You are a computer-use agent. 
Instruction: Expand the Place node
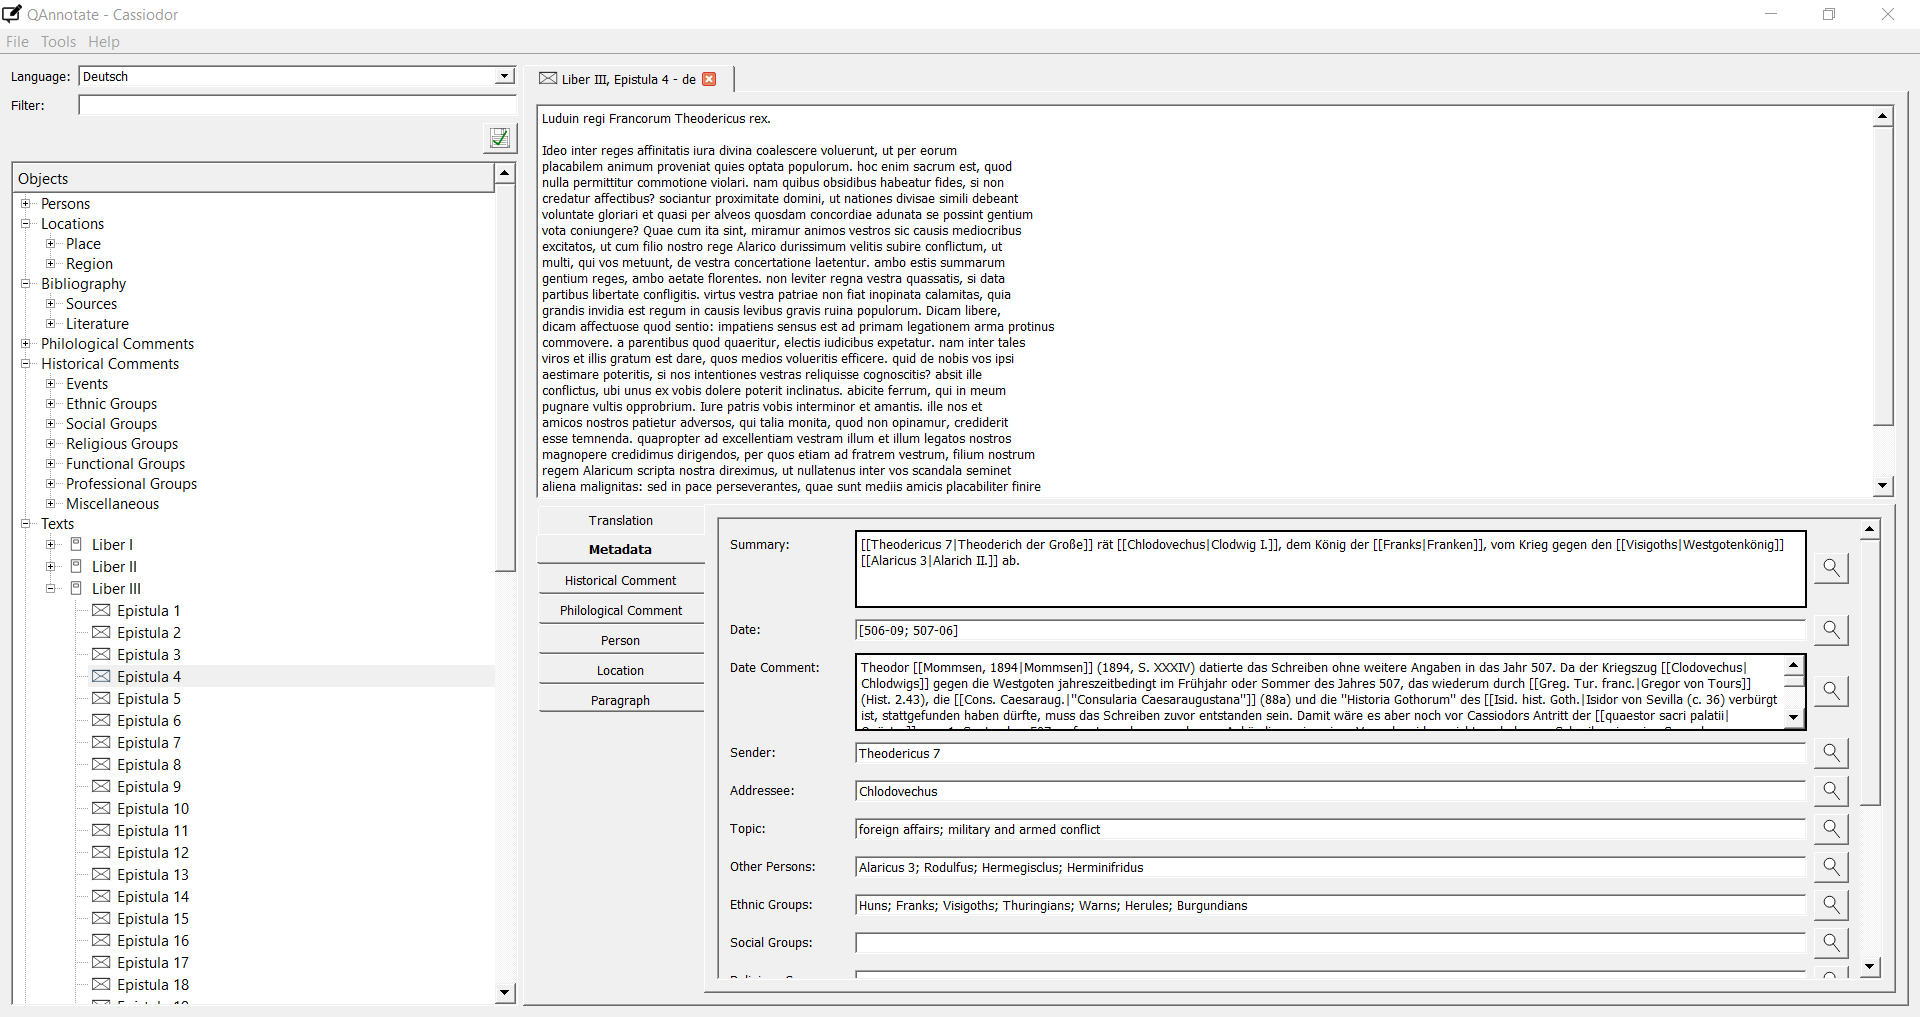click(x=51, y=244)
